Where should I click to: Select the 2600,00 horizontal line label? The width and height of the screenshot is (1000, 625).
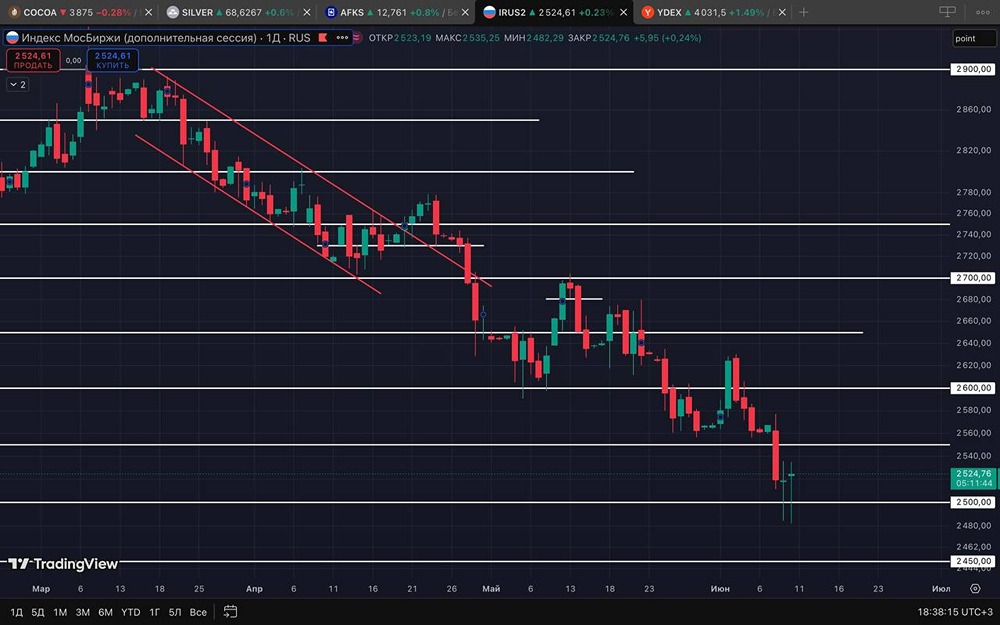pyautogui.click(x=973, y=388)
